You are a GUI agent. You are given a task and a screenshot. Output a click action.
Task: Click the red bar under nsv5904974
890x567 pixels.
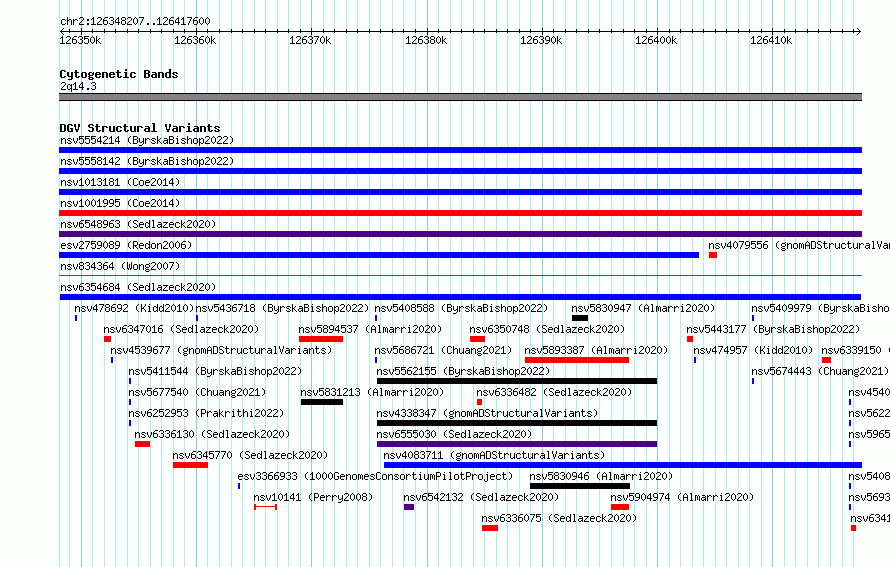(x=620, y=507)
